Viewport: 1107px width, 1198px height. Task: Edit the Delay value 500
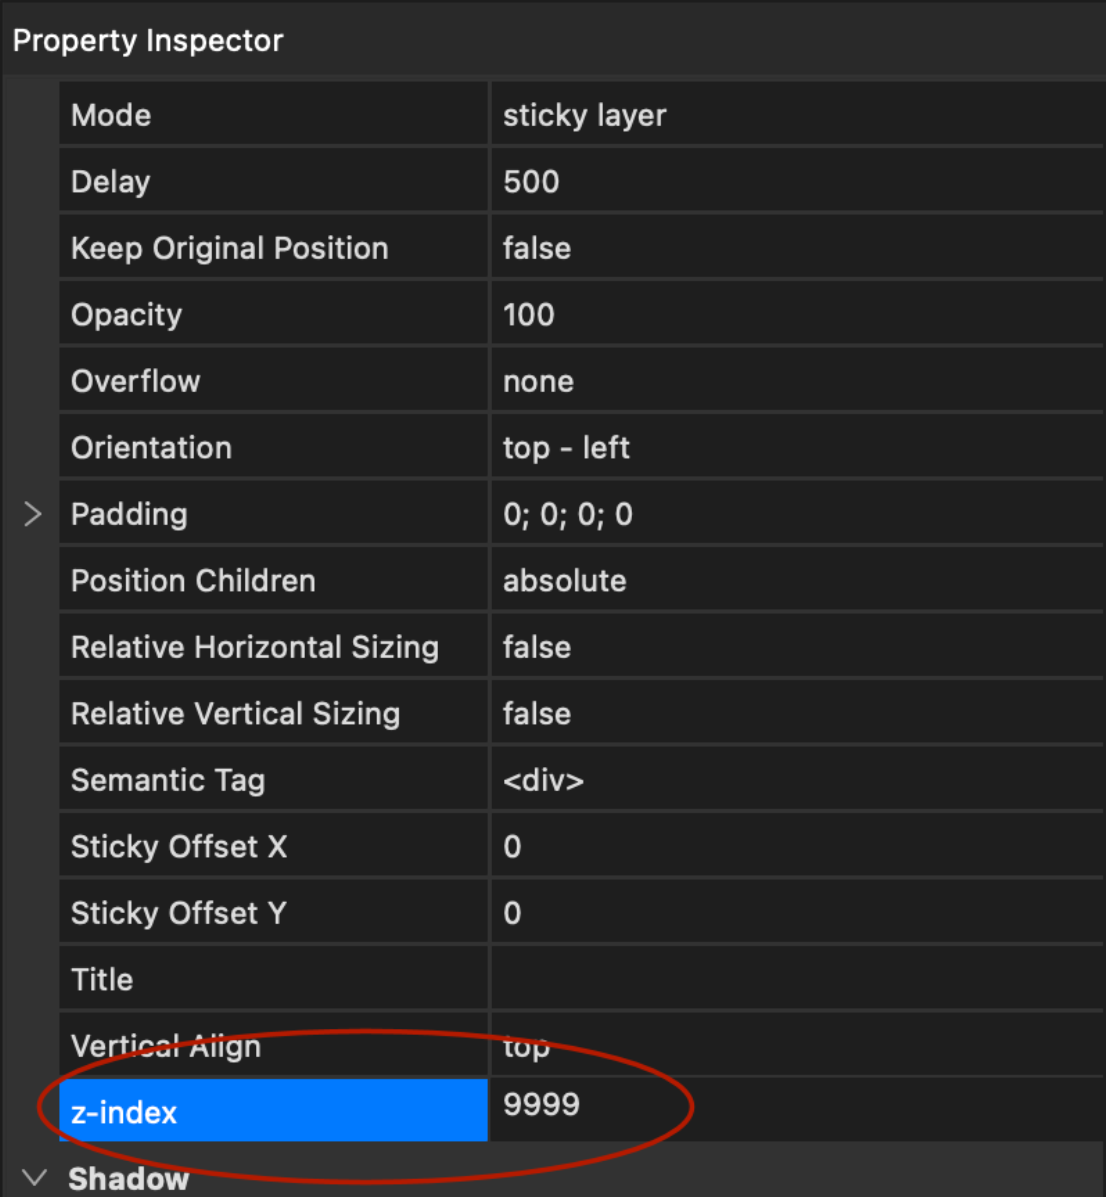(795, 182)
